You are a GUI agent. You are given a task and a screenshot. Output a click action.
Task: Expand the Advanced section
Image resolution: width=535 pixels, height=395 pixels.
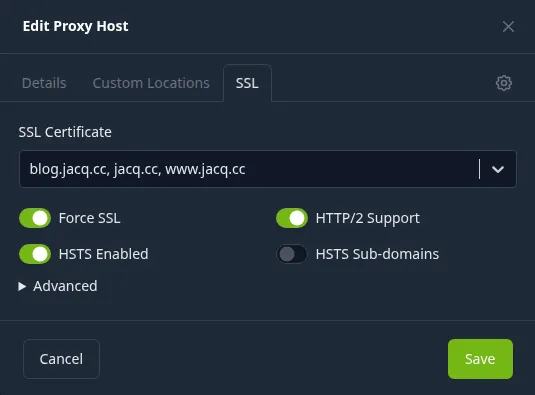[x=58, y=286]
